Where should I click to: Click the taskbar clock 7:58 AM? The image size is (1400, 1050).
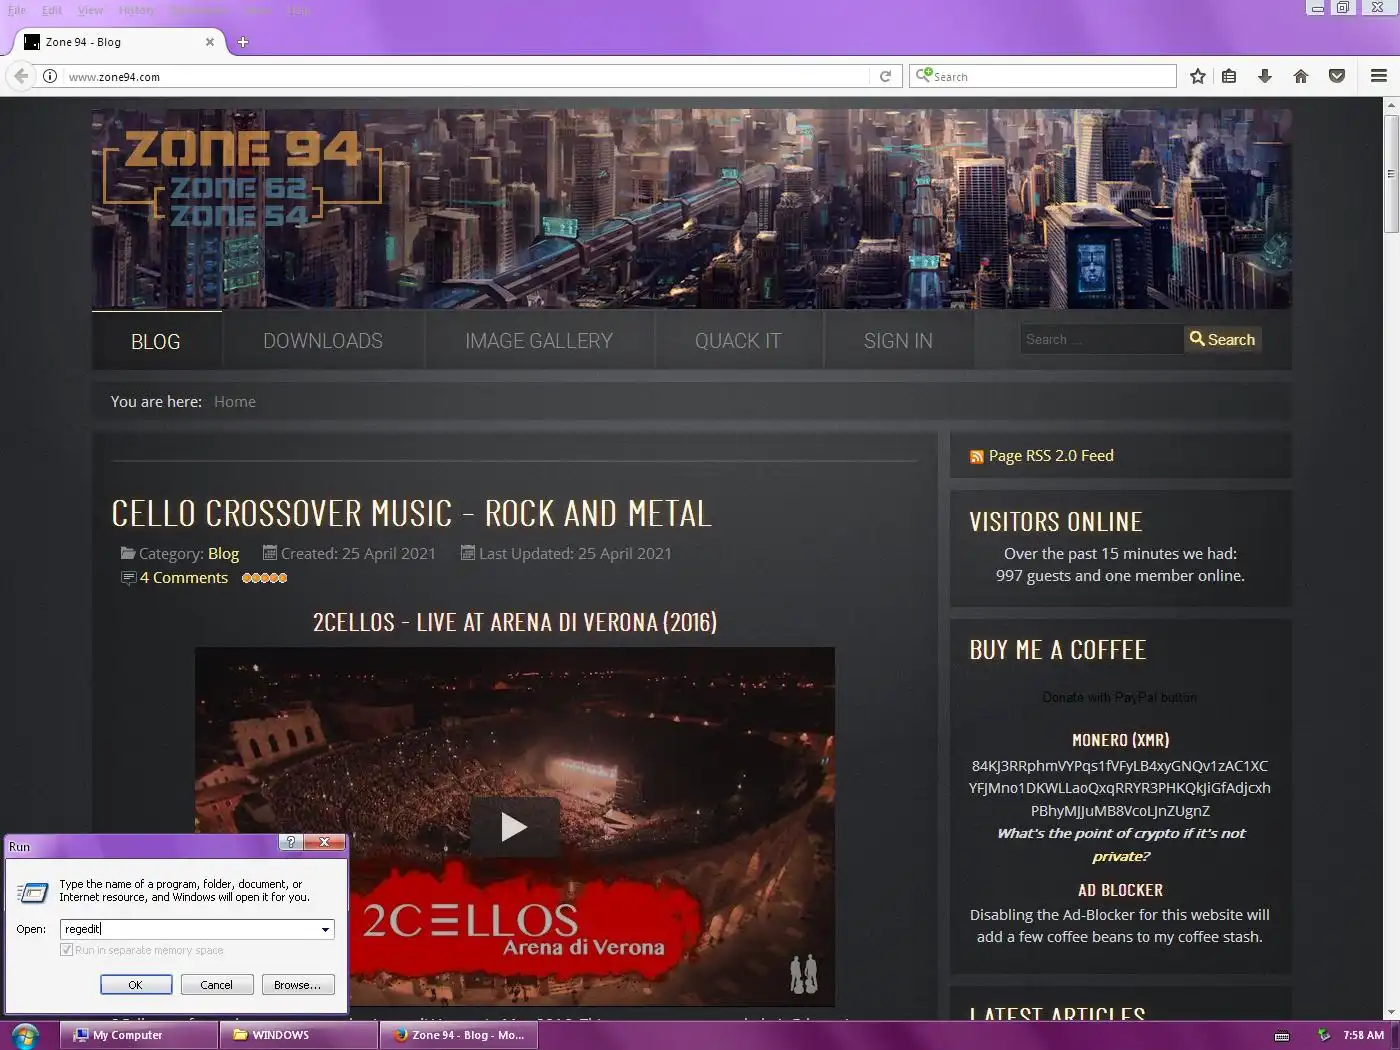click(x=1364, y=1036)
